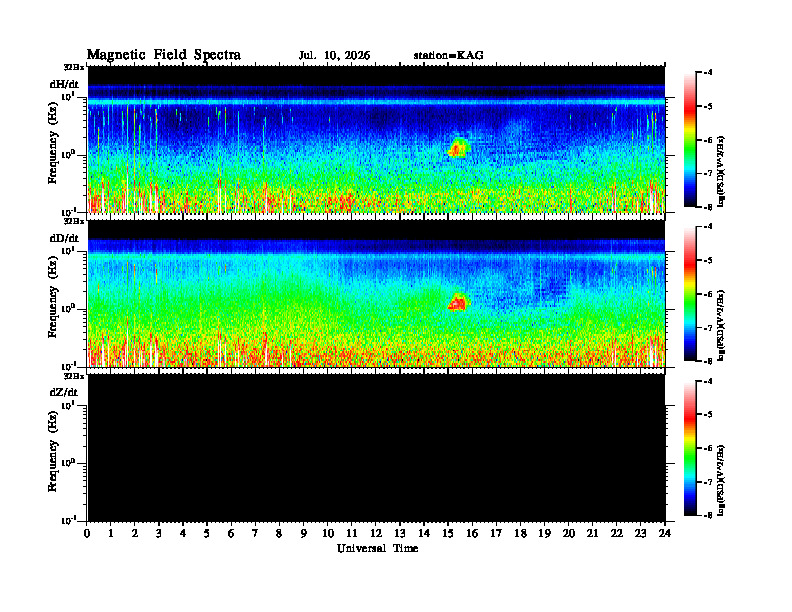Click the dD/dt panel color bar
Image resolution: width=792 pixels, height=612 pixels.
click(689, 294)
